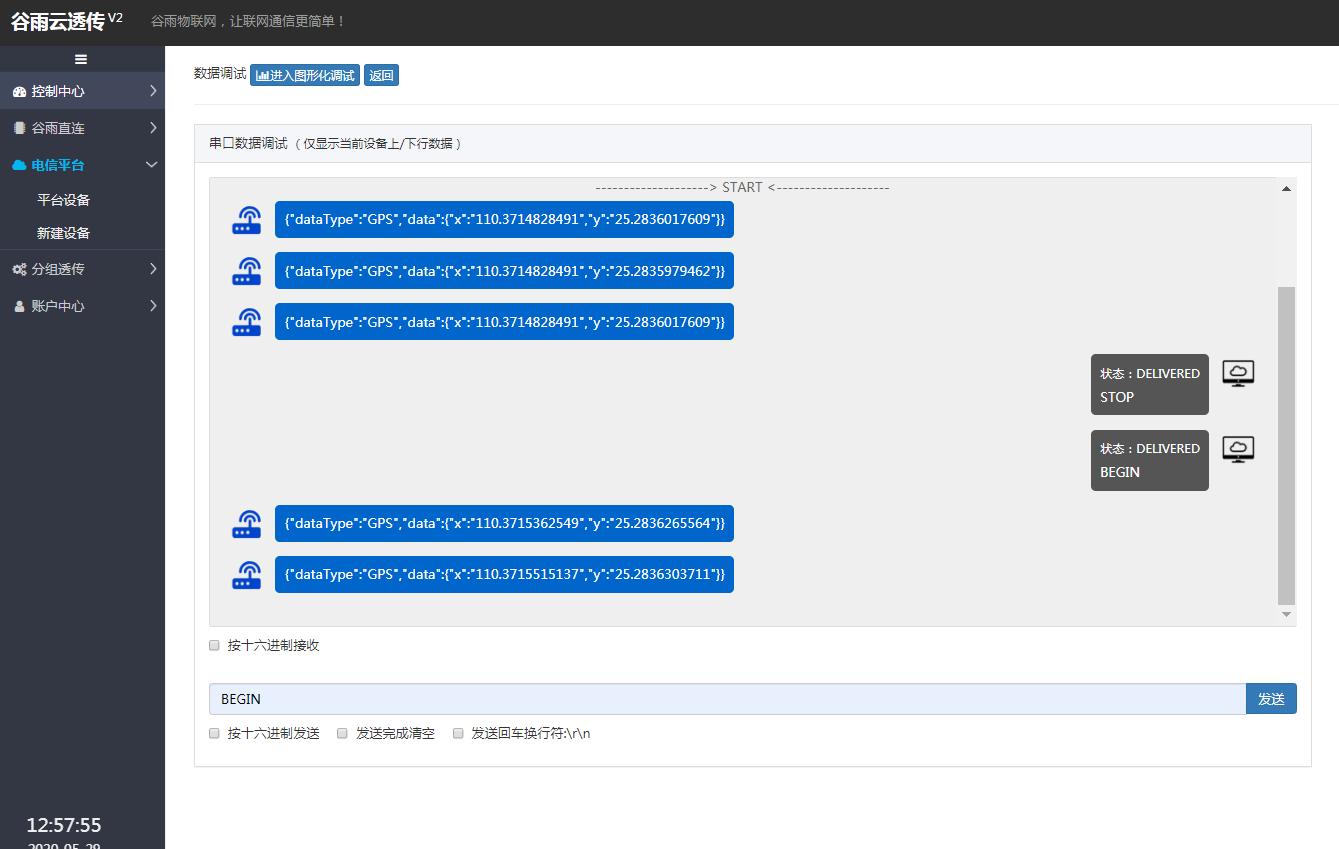Click the 返回 return button

click(x=381, y=74)
